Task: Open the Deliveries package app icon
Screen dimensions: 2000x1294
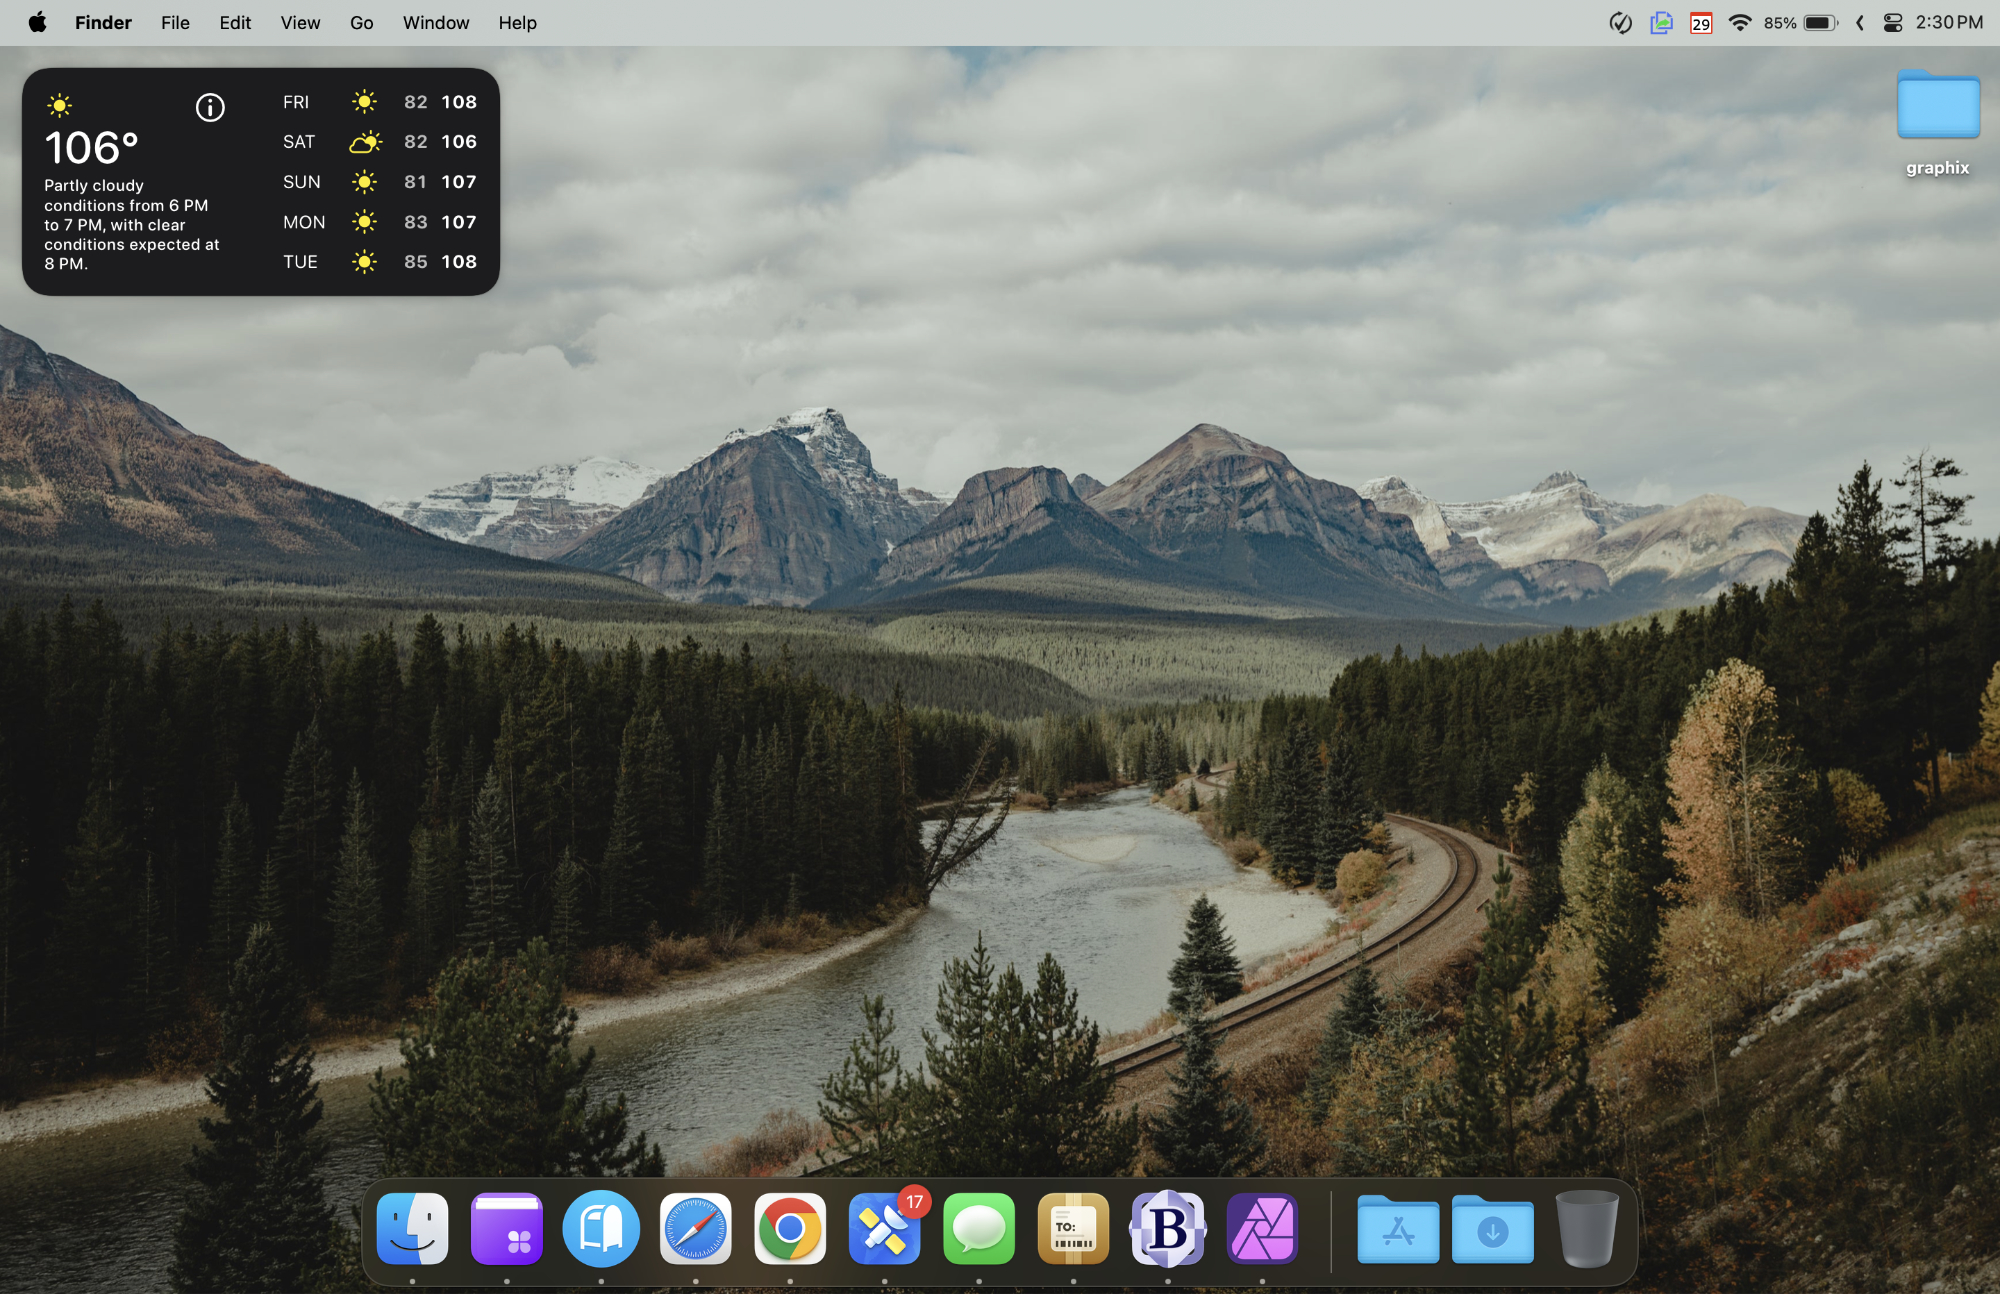Action: tap(1073, 1229)
